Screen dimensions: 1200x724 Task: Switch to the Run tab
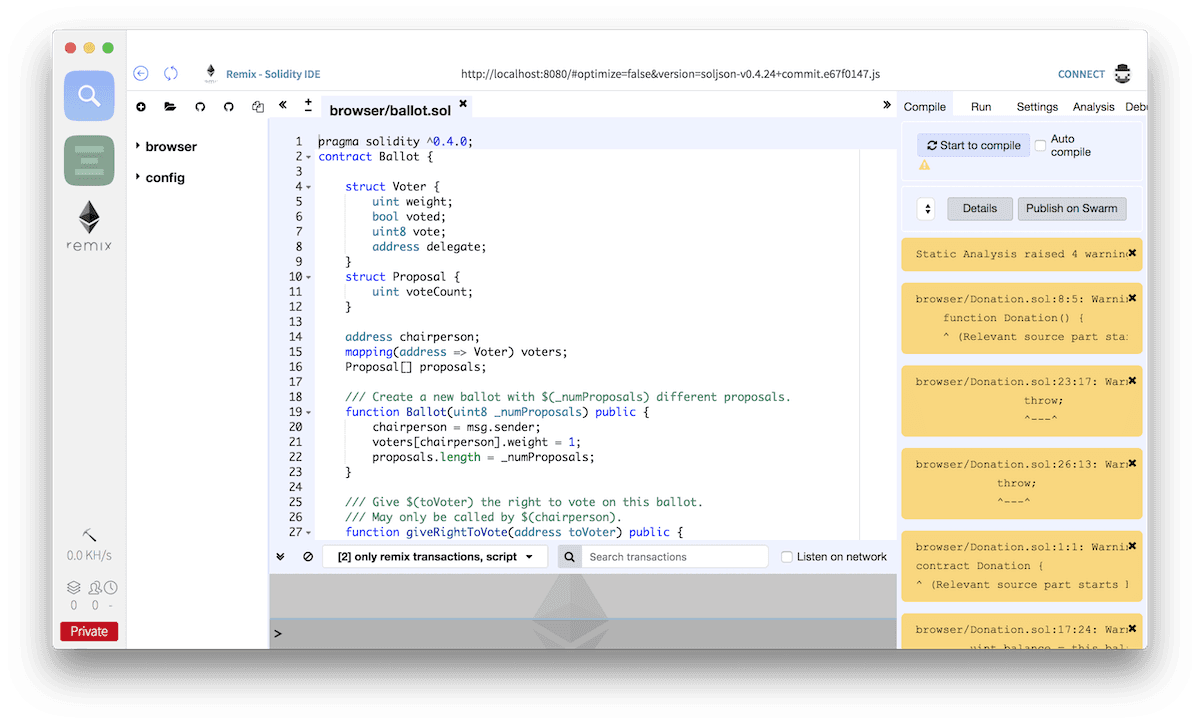click(x=980, y=106)
